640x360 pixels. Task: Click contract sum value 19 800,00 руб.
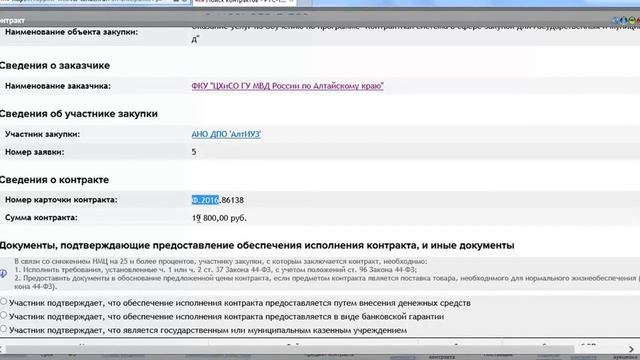[219, 218]
